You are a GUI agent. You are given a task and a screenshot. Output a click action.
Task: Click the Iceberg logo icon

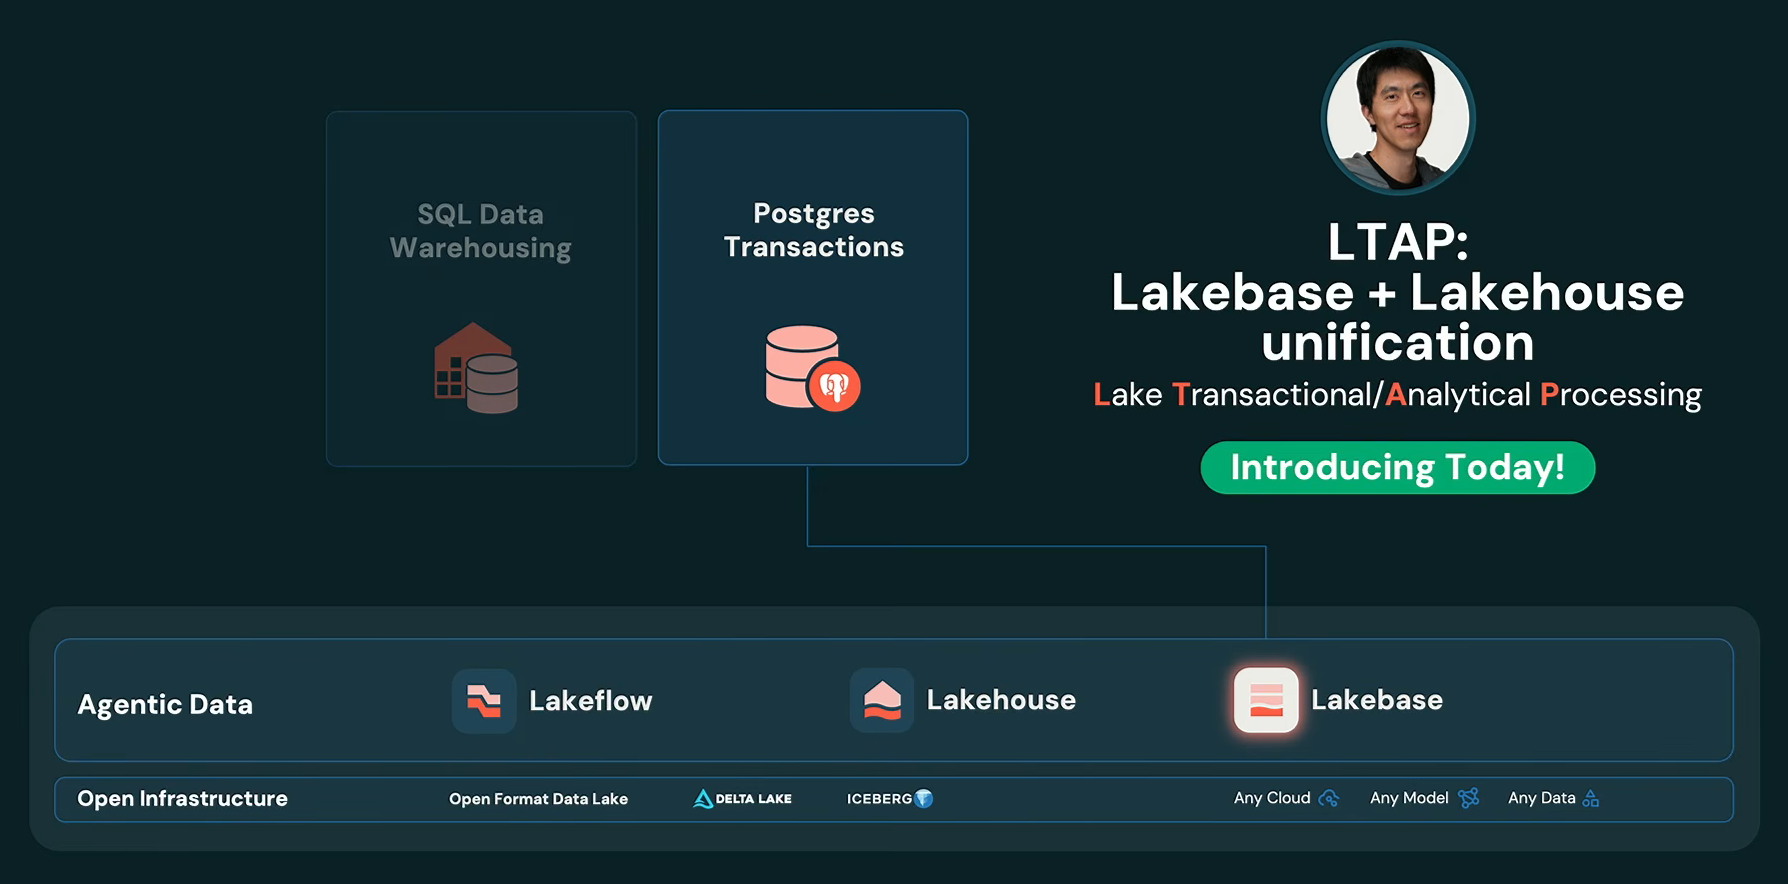[x=924, y=798]
